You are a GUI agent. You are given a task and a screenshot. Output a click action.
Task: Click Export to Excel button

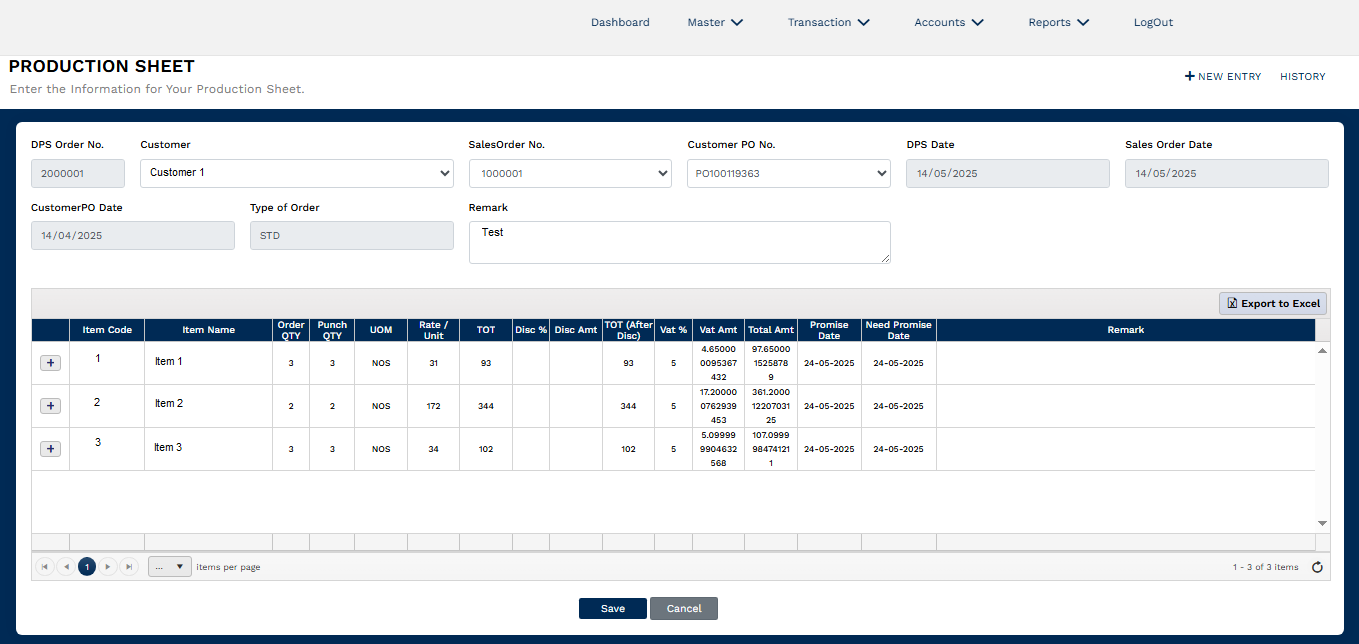(x=1273, y=303)
